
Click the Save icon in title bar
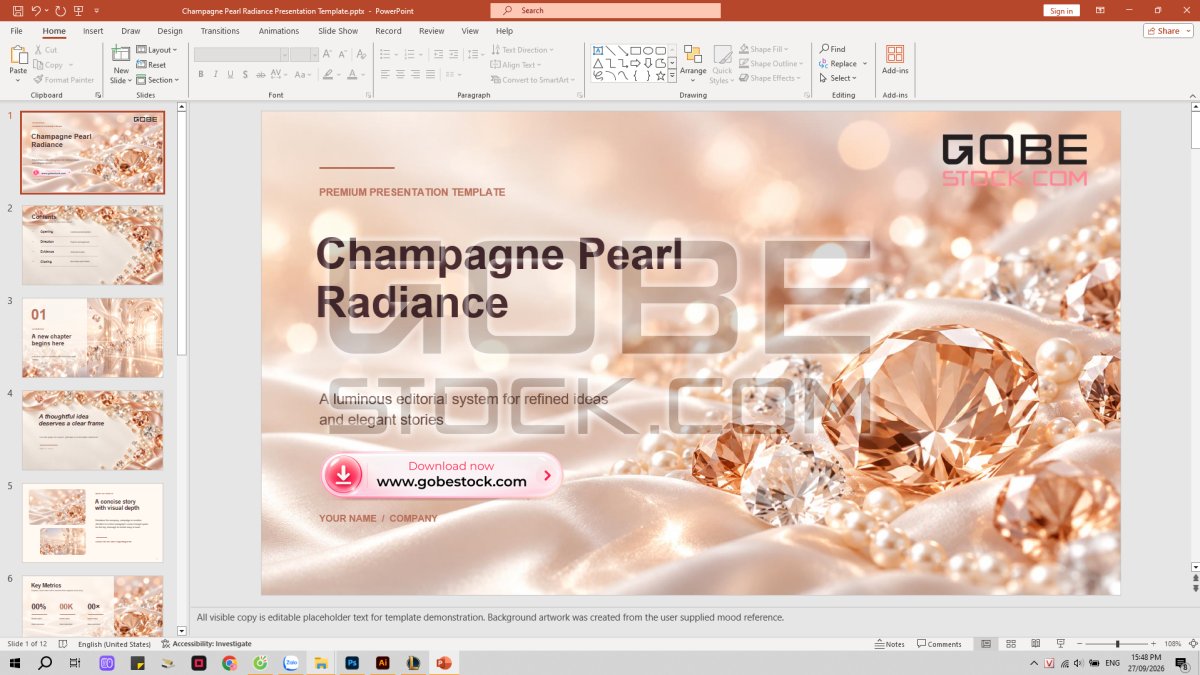18,10
